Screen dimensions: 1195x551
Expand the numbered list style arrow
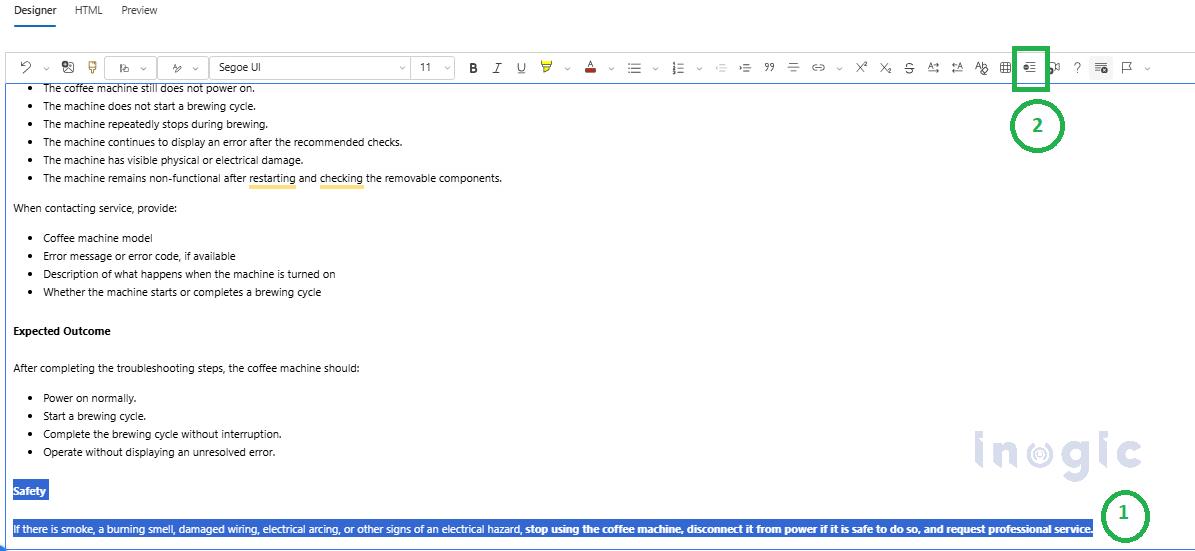point(699,68)
